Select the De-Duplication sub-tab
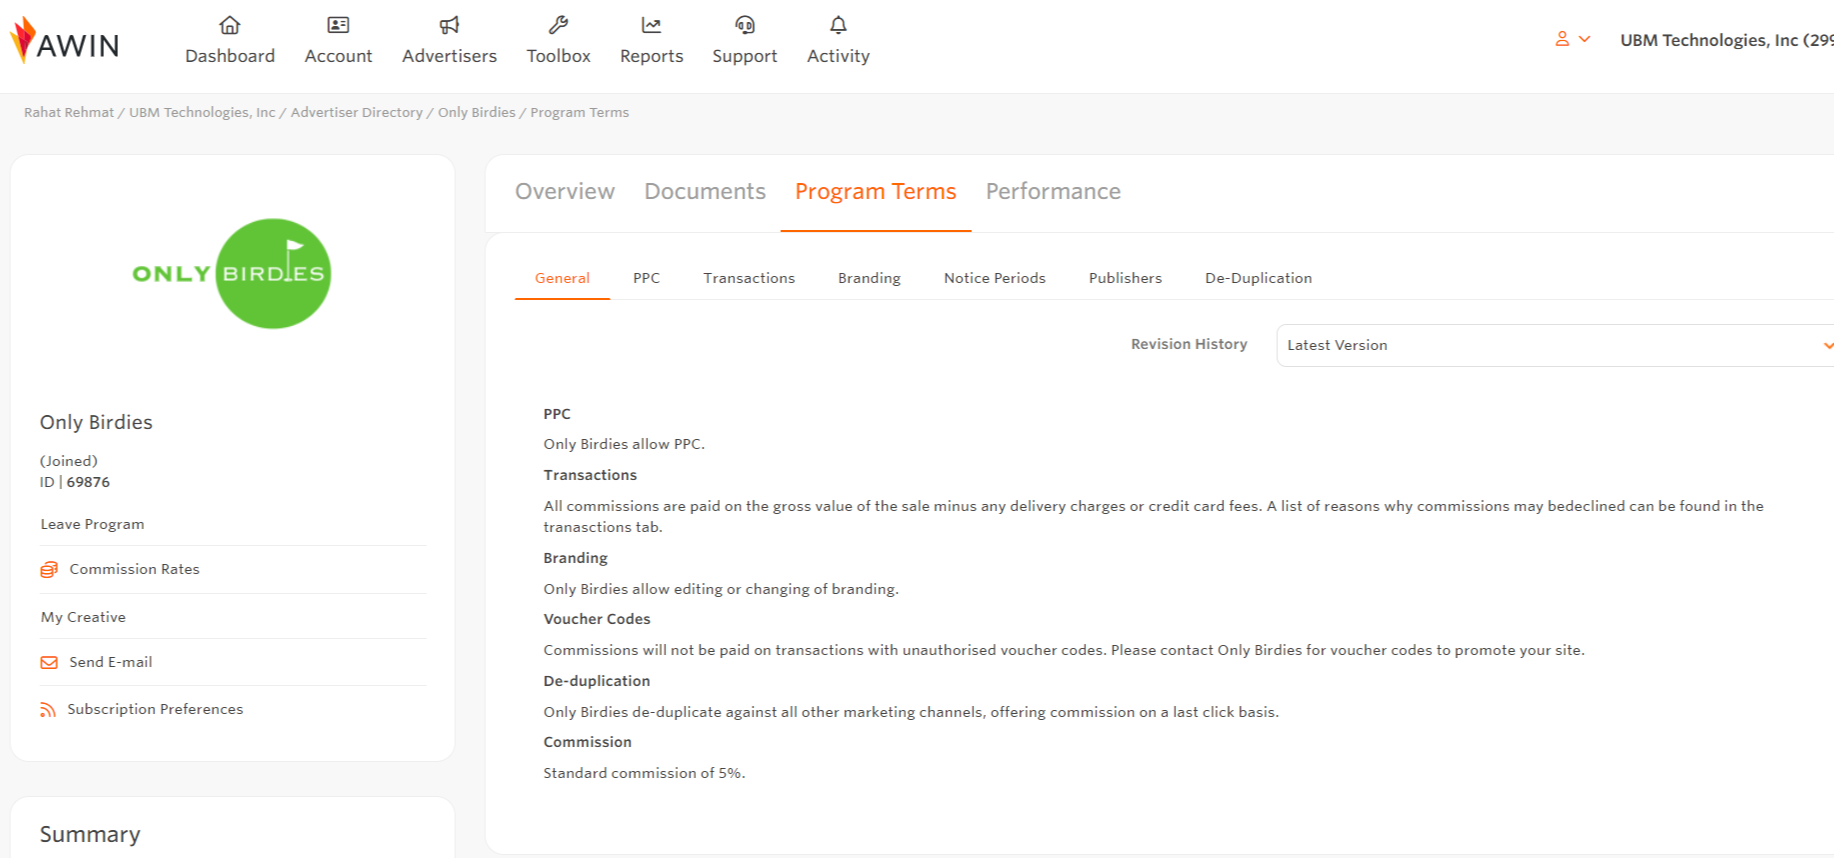This screenshot has width=1834, height=858. pyautogui.click(x=1258, y=278)
